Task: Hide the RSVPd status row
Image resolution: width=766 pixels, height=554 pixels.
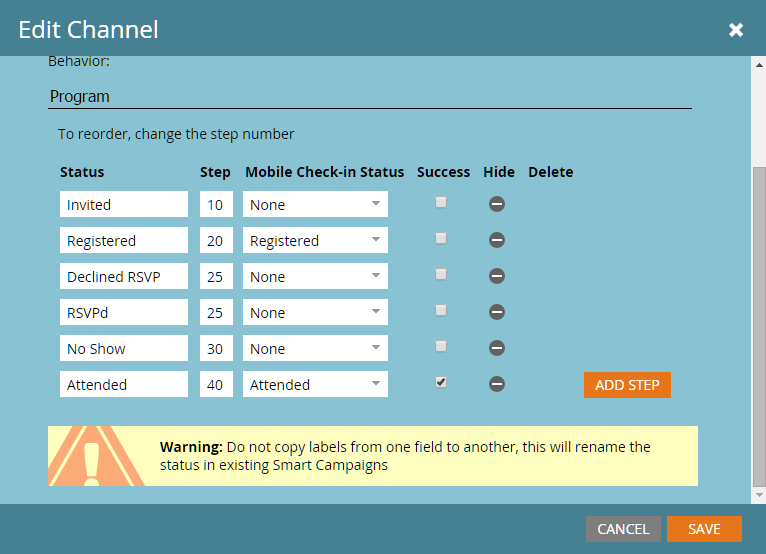Action: pos(496,312)
